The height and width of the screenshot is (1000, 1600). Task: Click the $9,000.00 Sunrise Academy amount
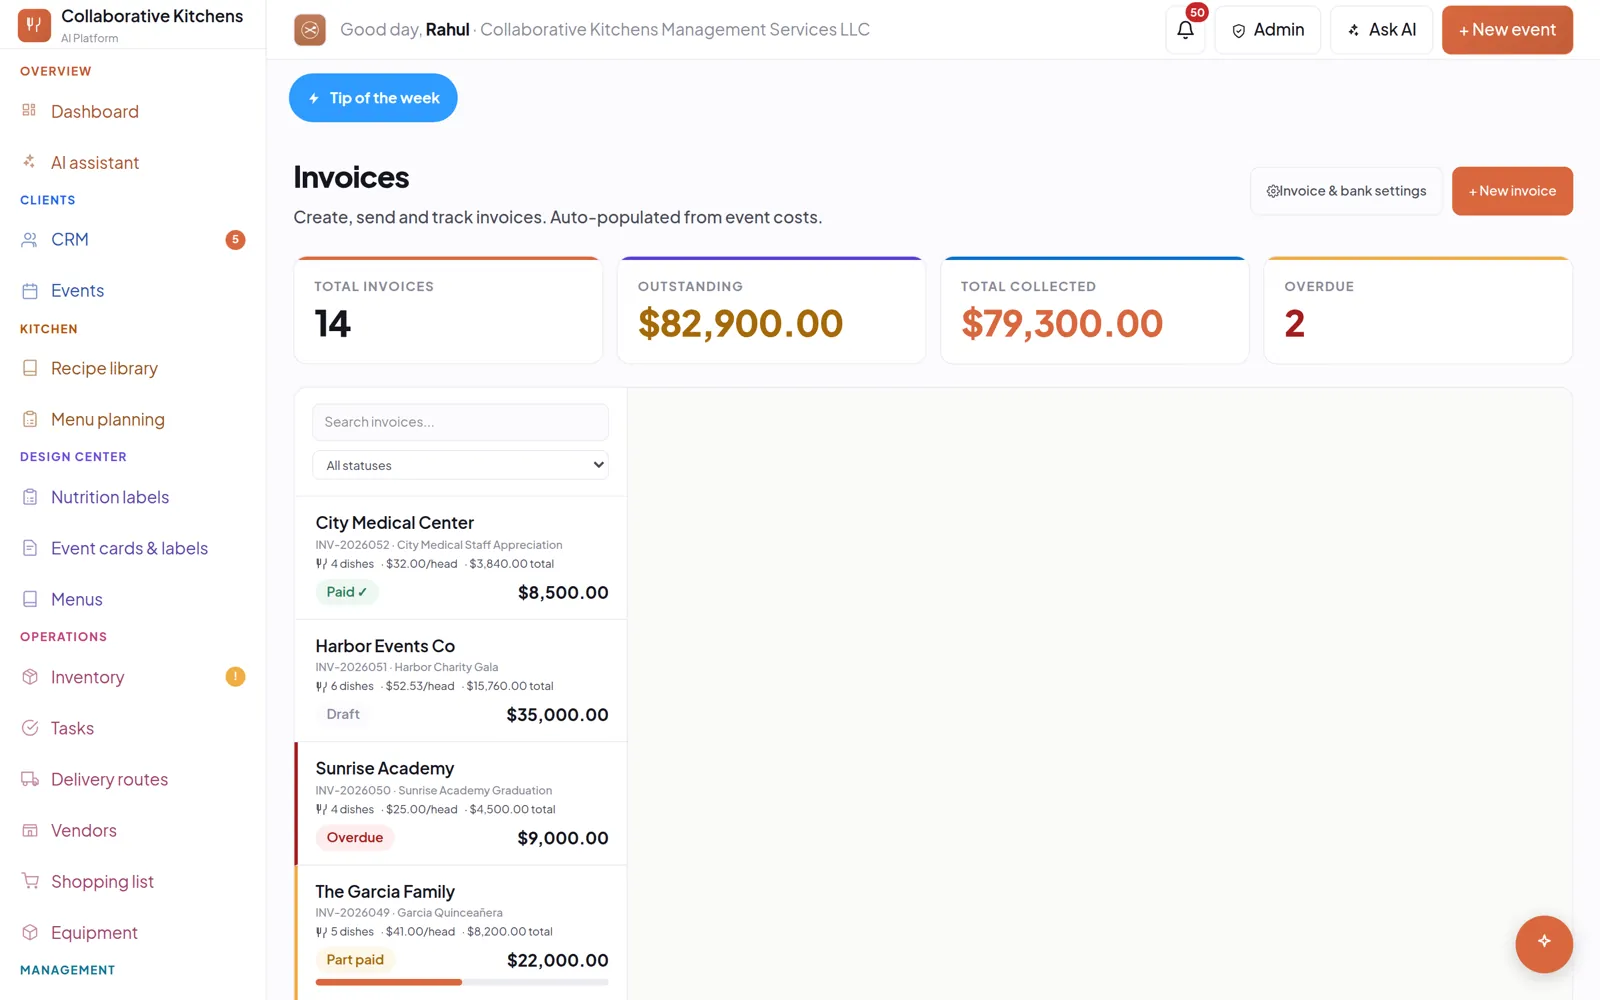tap(563, 838)
